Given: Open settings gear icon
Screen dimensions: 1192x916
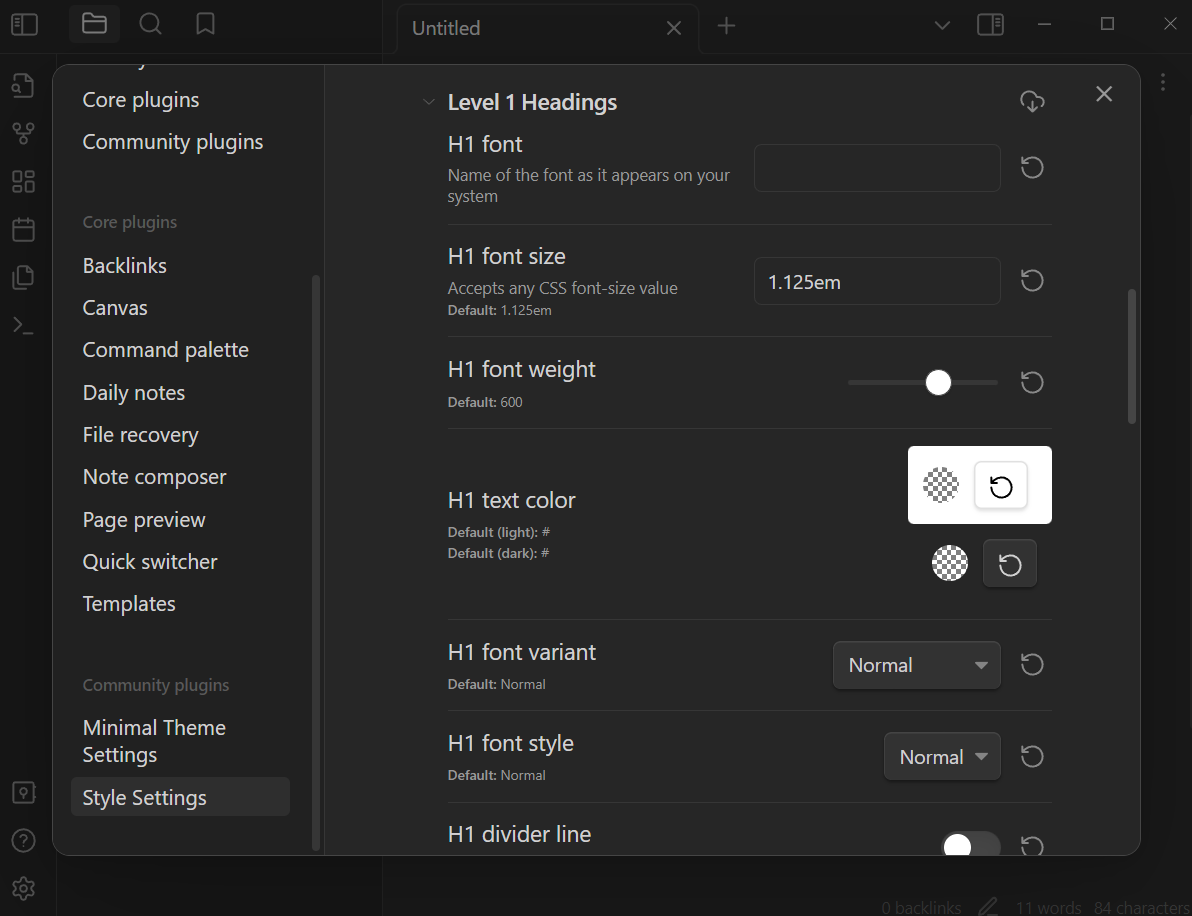Looking at the screenshot, I should [24, 889].
